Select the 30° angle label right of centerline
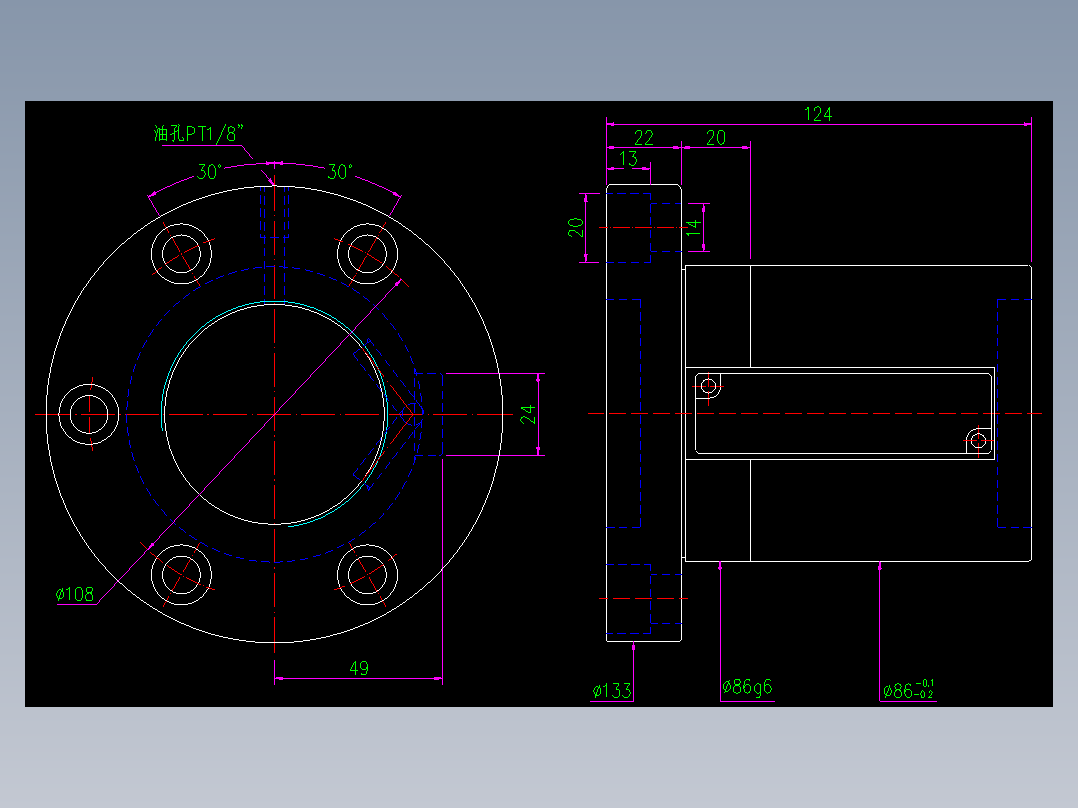Viewport: 1078px width, 808px height. 340,171
